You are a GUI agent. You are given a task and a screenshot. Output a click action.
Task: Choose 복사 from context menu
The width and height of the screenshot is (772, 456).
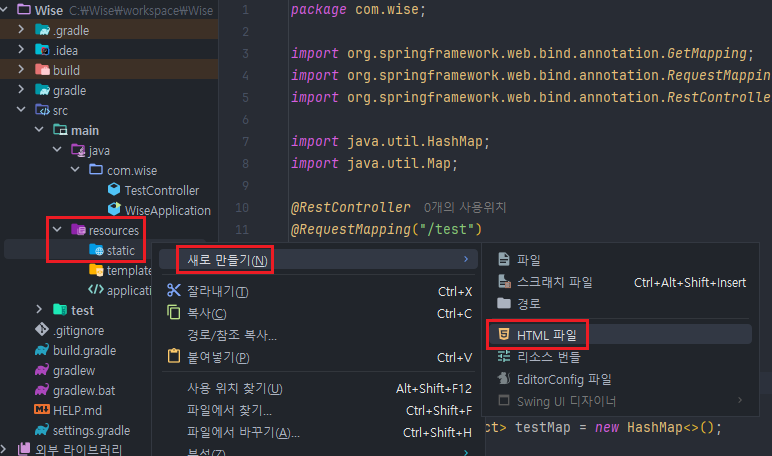click(318, 313)
